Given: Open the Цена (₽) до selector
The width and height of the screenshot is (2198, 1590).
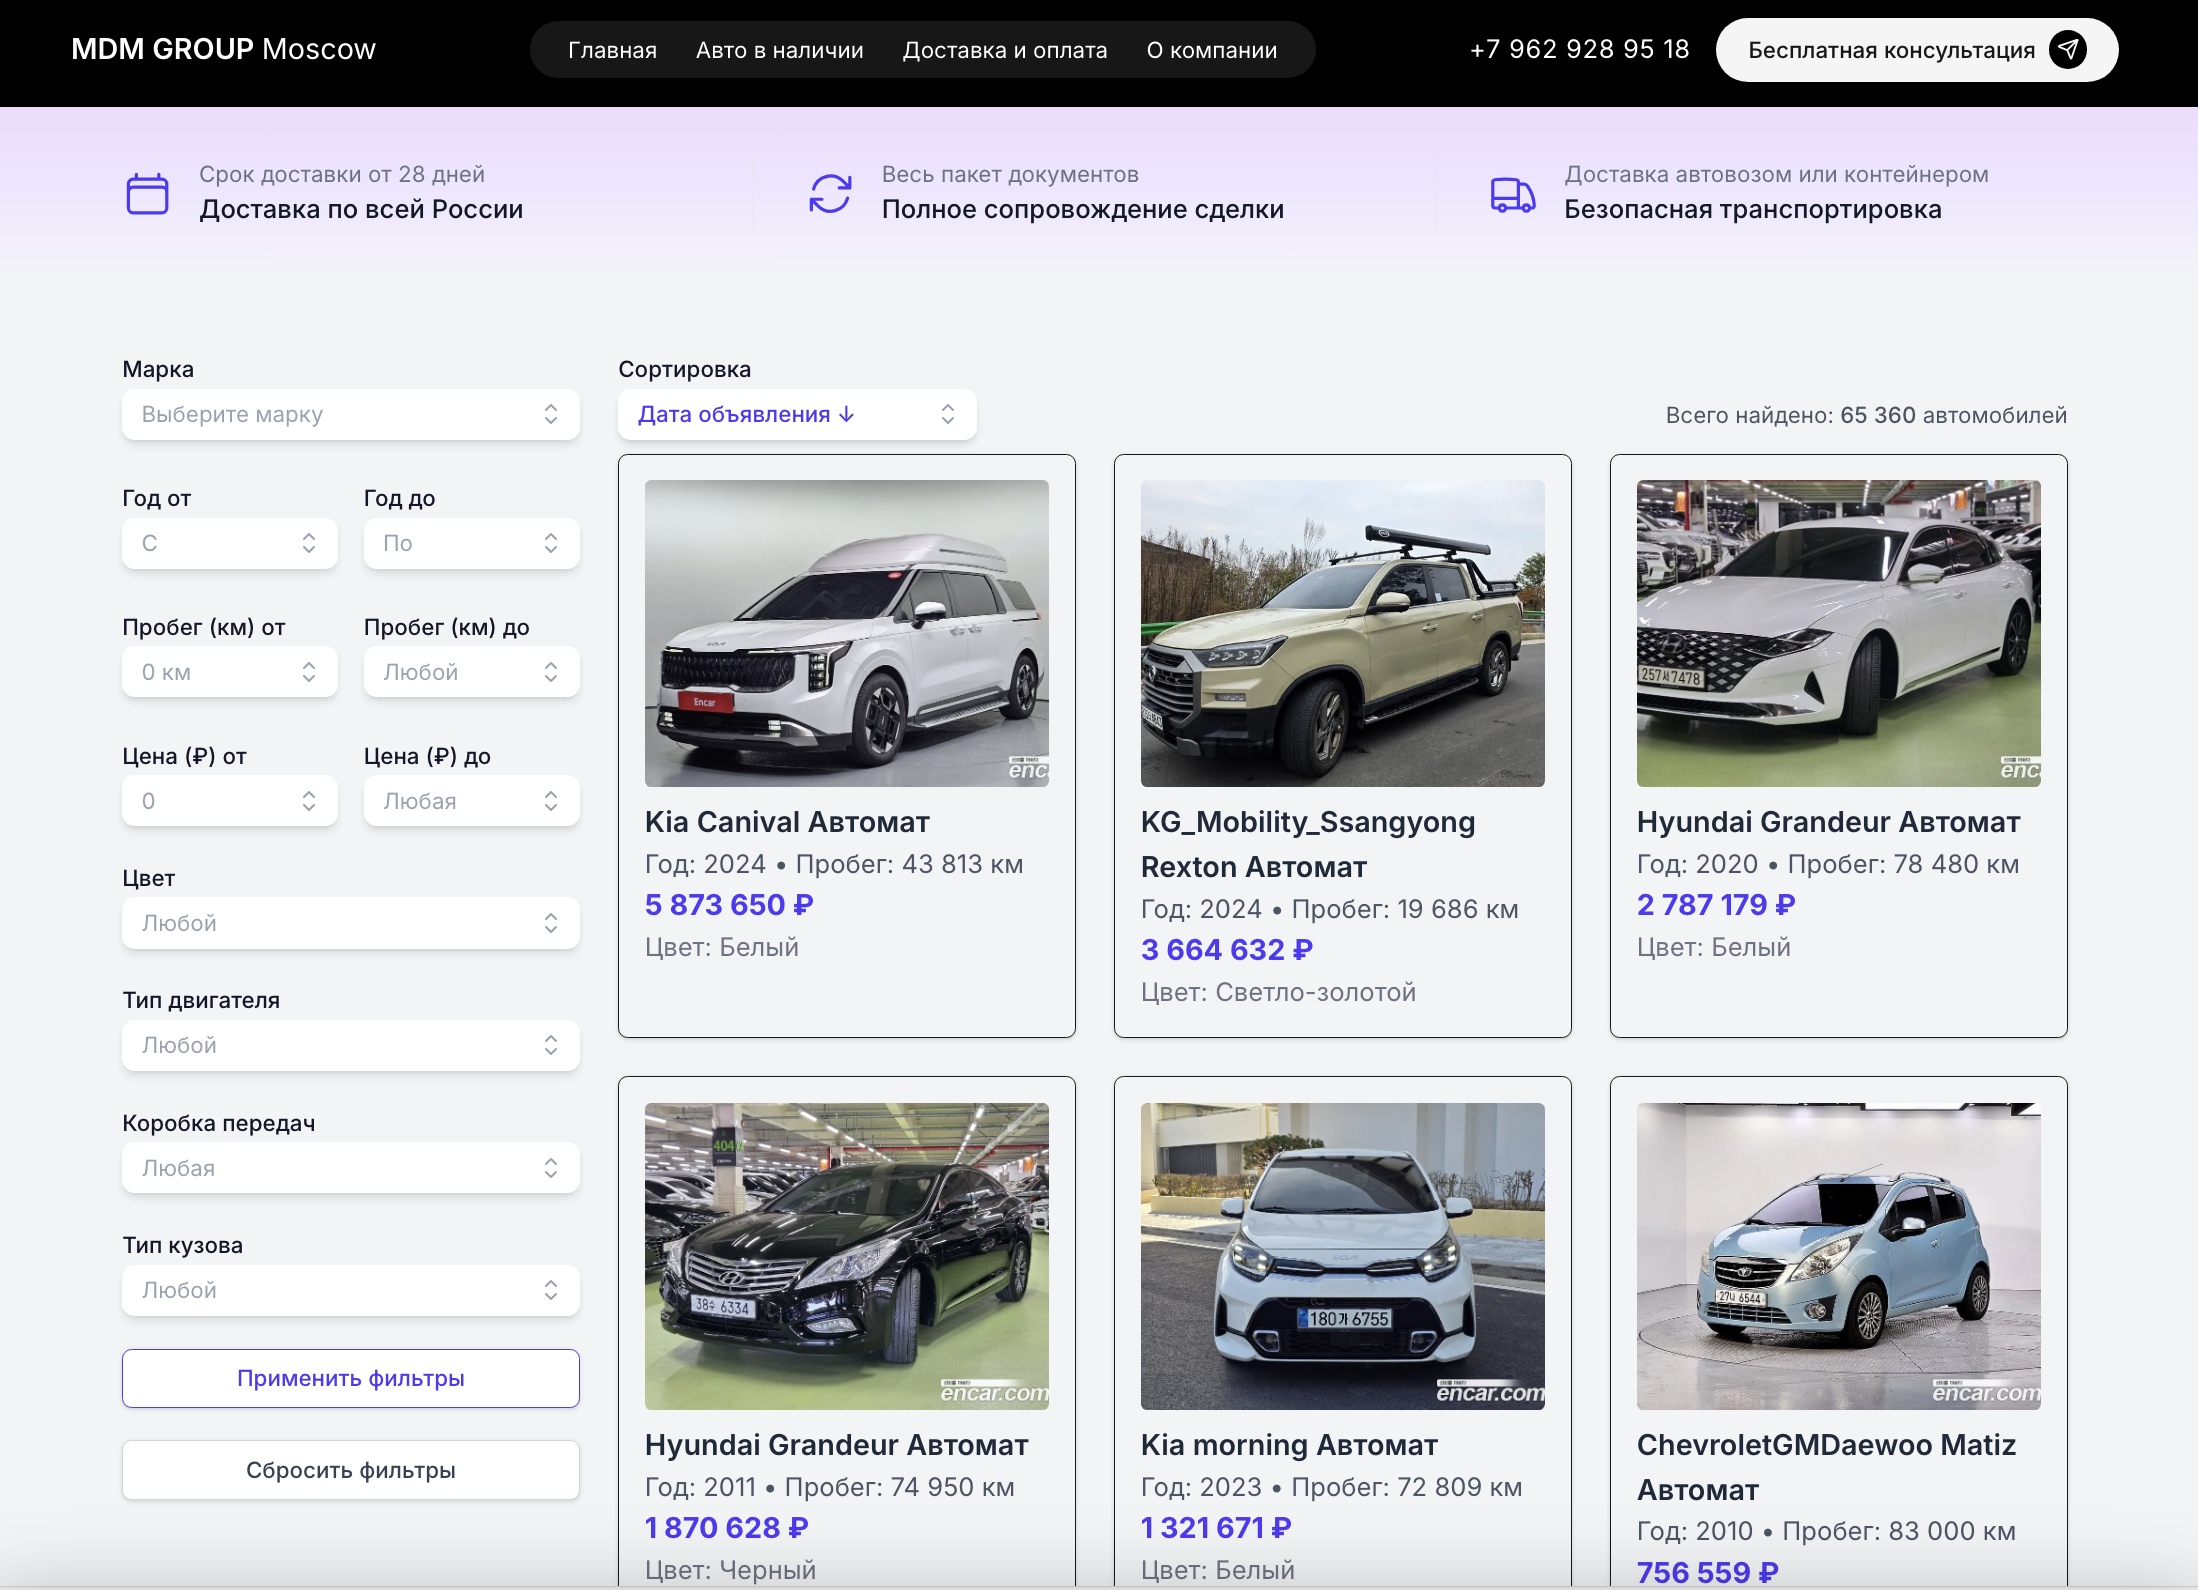Looking at the screenshot, I should 471,801.
